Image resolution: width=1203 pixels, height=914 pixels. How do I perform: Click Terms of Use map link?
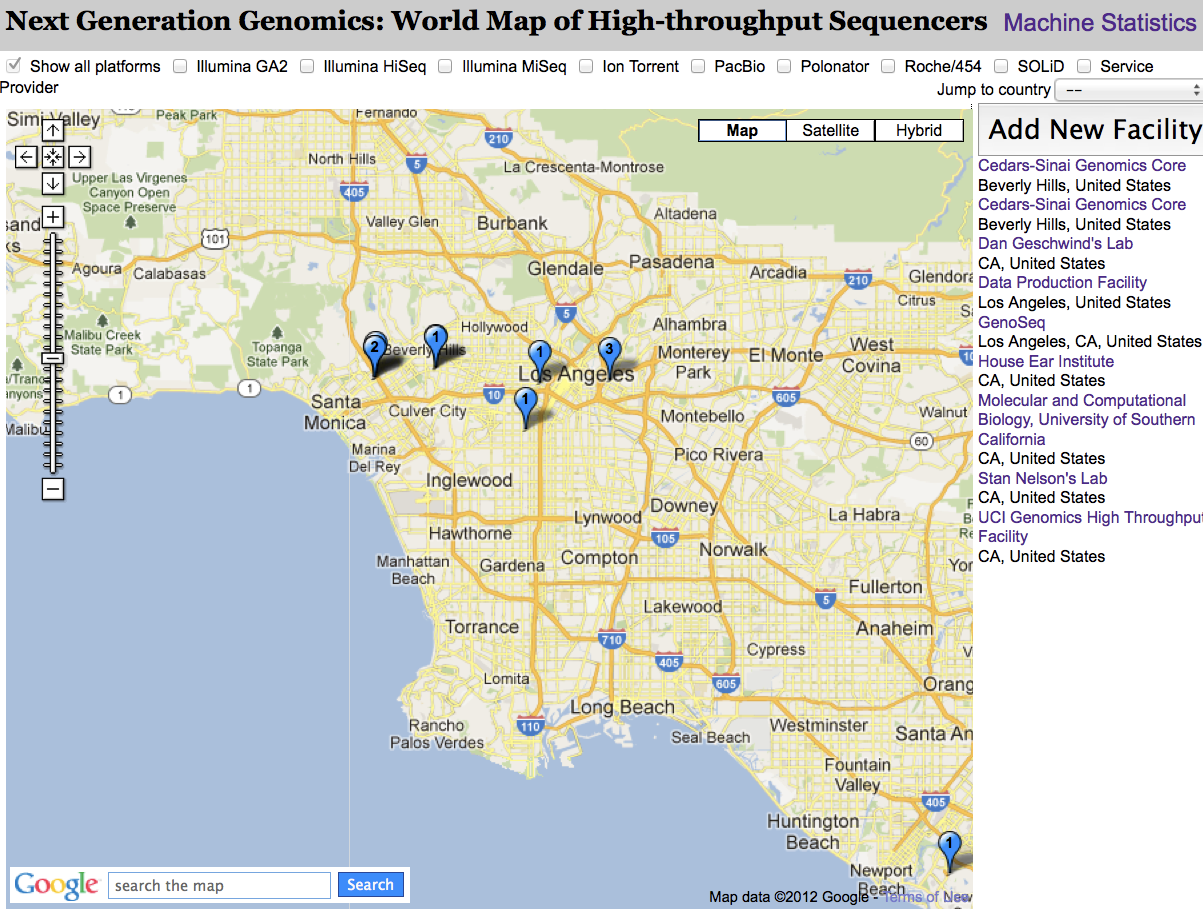pyautogui.click(x=926, y=897)
